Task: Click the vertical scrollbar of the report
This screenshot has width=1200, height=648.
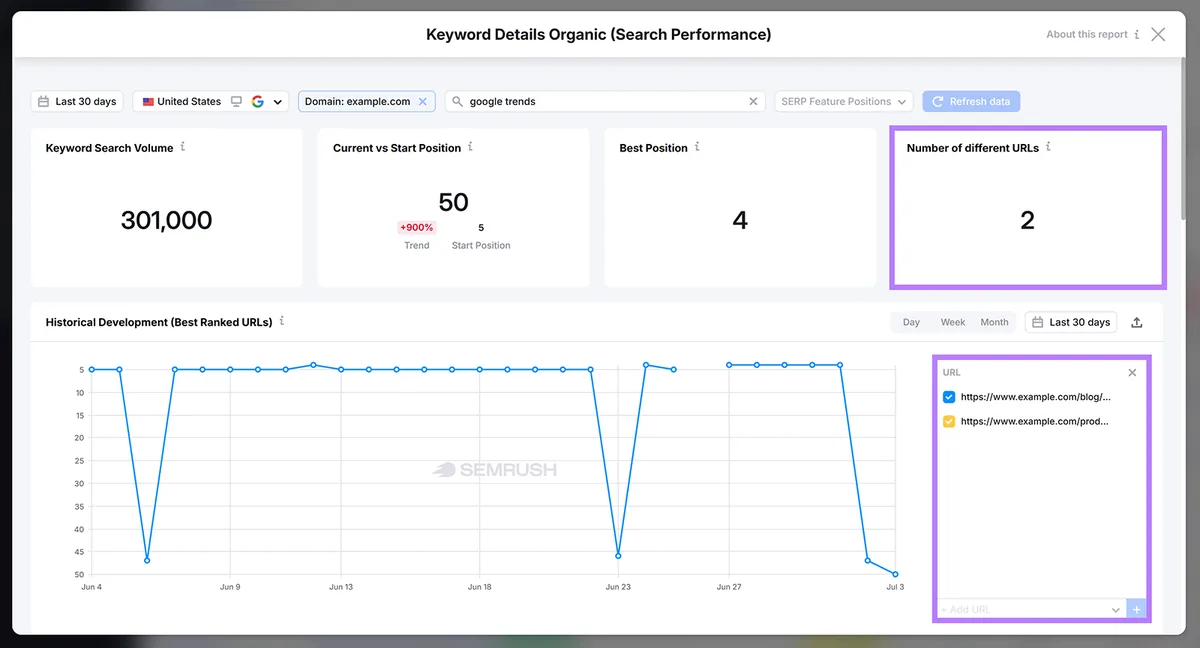Action: pyautogui.click(x=1182, y=139)
